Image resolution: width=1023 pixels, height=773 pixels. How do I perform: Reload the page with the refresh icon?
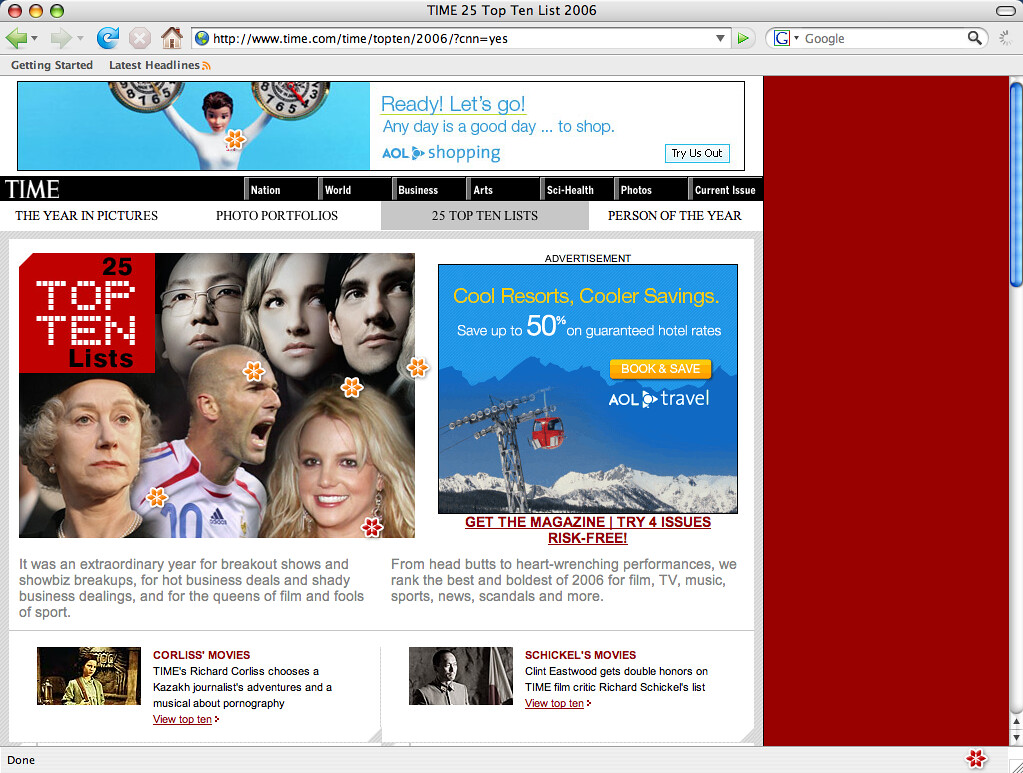(x=108, y=38)
